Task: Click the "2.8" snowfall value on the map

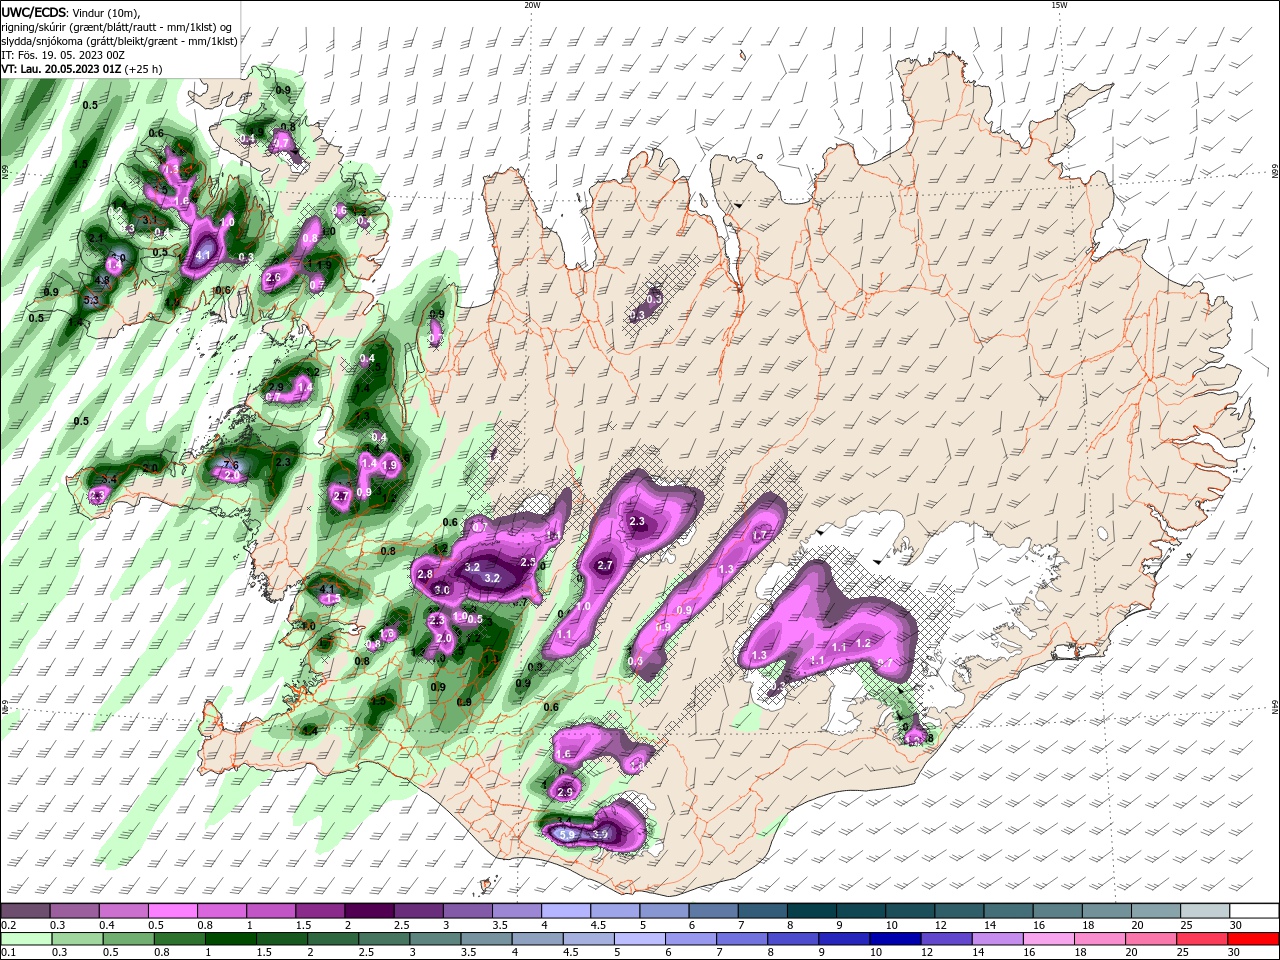Action: pyautogui.click(x=425, y=574)
